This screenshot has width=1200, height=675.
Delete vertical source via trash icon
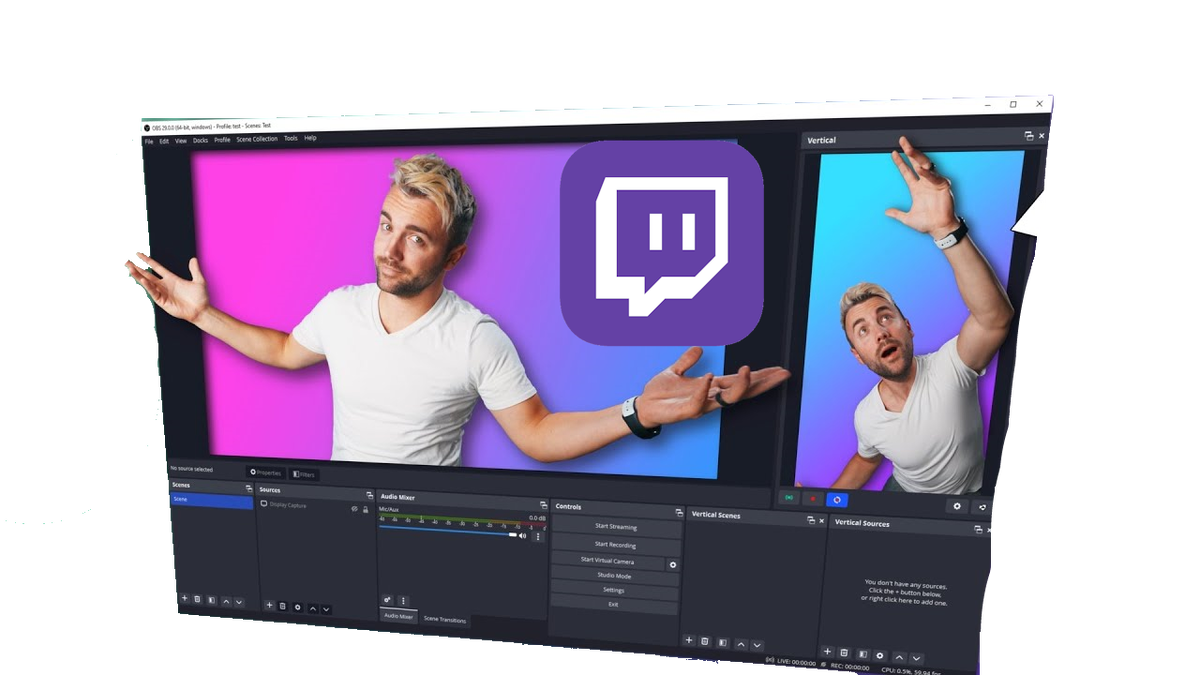pyautogui.click(x=844, y=653)
